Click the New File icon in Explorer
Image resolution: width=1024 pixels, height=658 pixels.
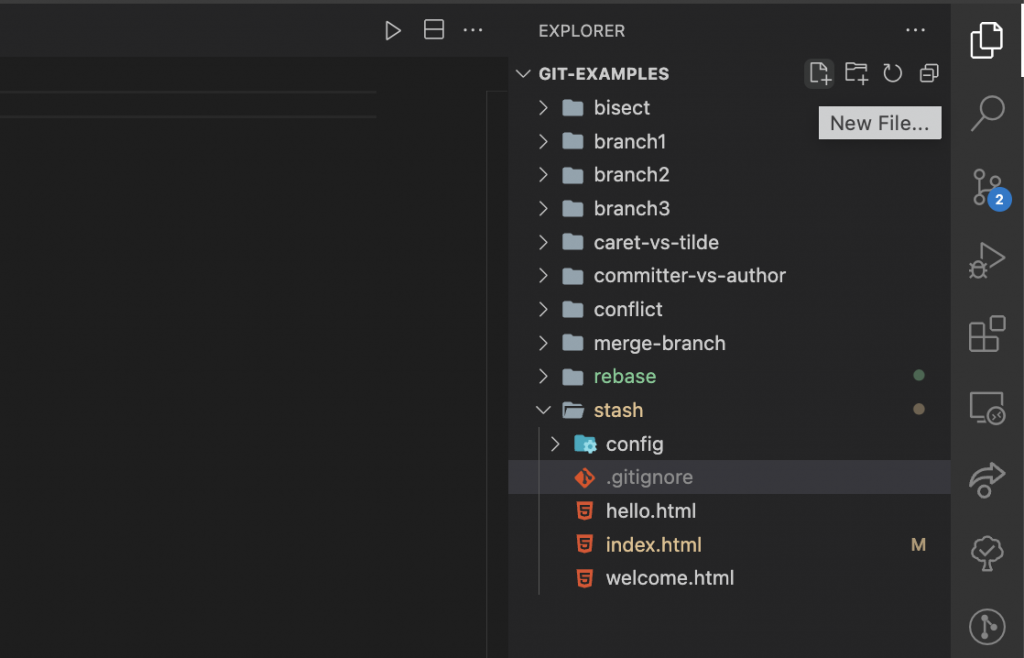point(820,73)
